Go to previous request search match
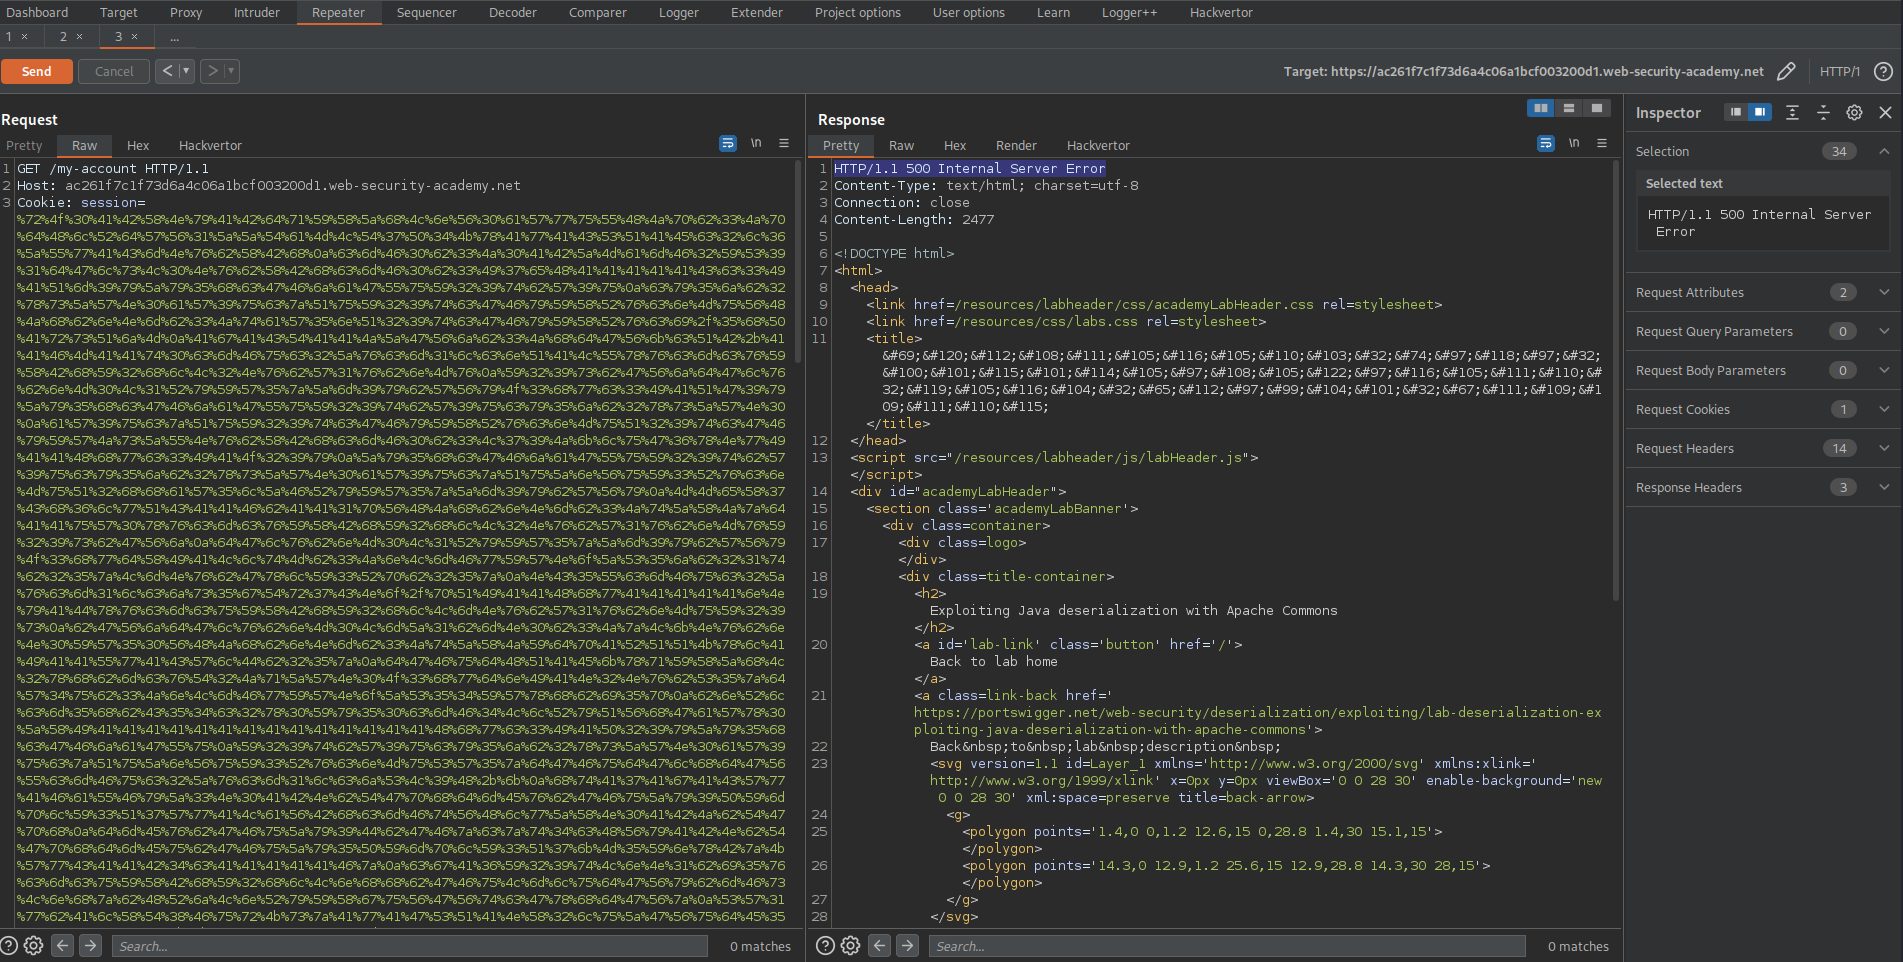 [62, 945]
